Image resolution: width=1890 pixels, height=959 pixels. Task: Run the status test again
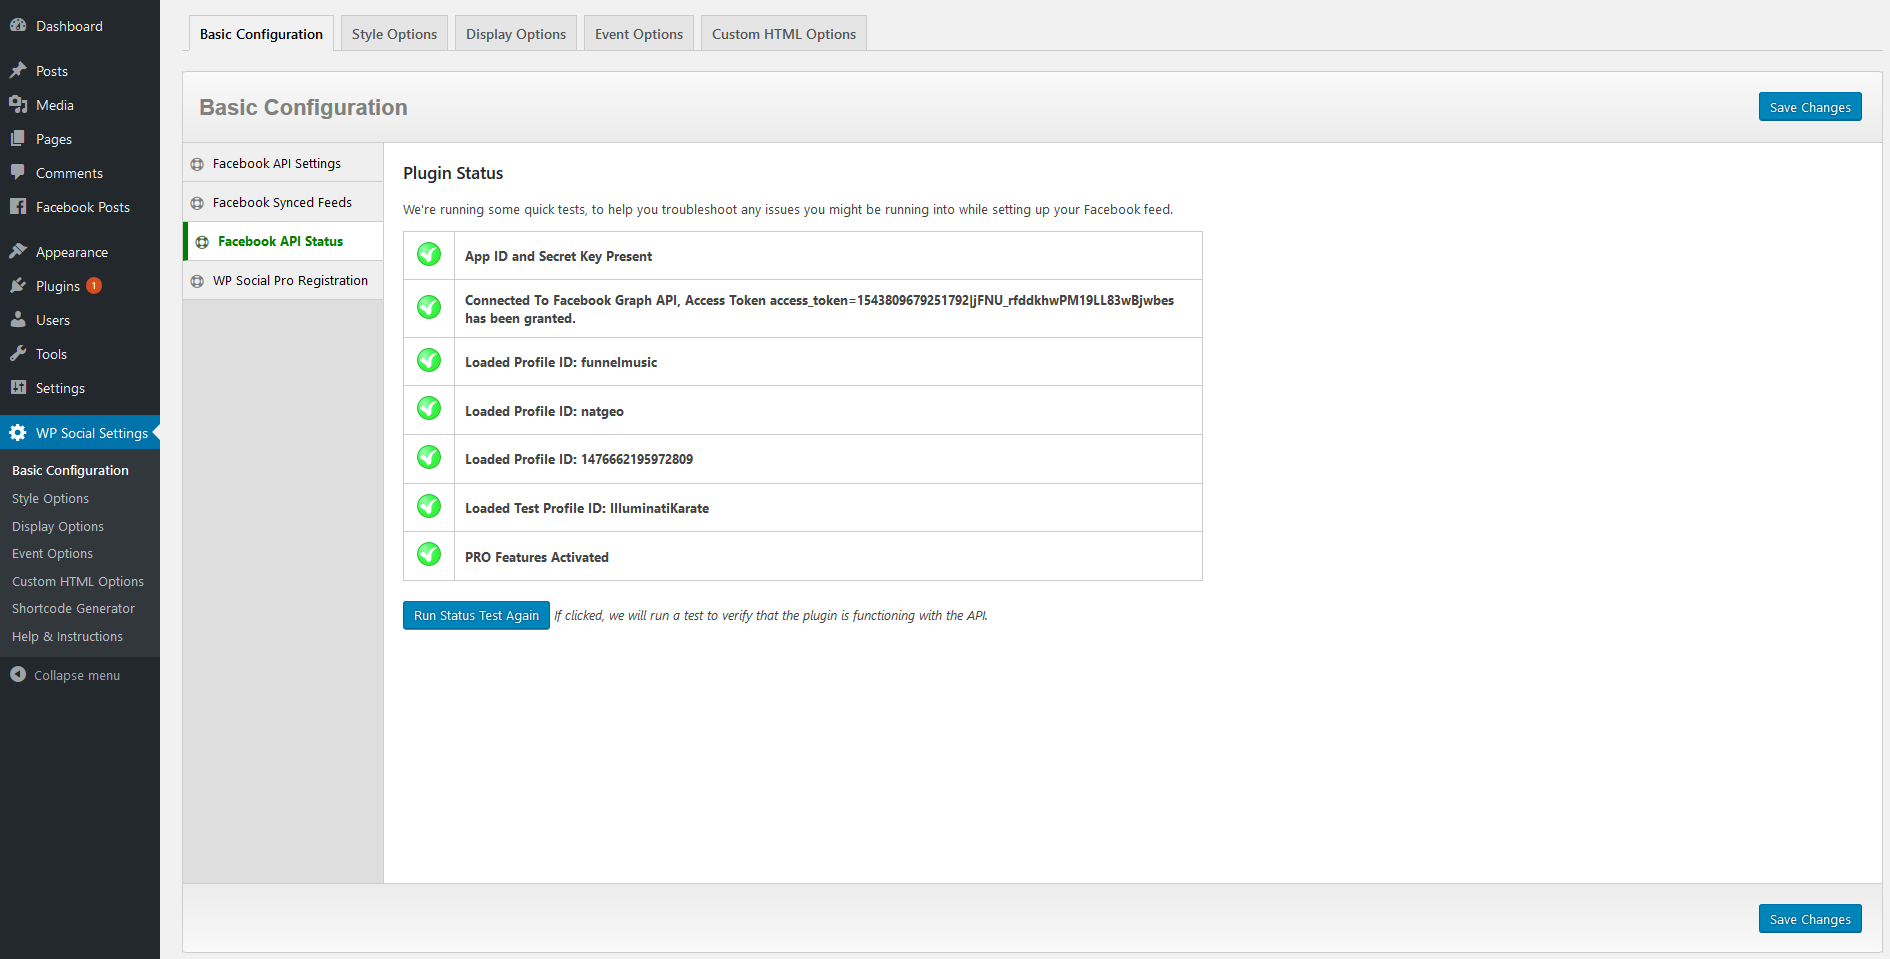(476, 616)
